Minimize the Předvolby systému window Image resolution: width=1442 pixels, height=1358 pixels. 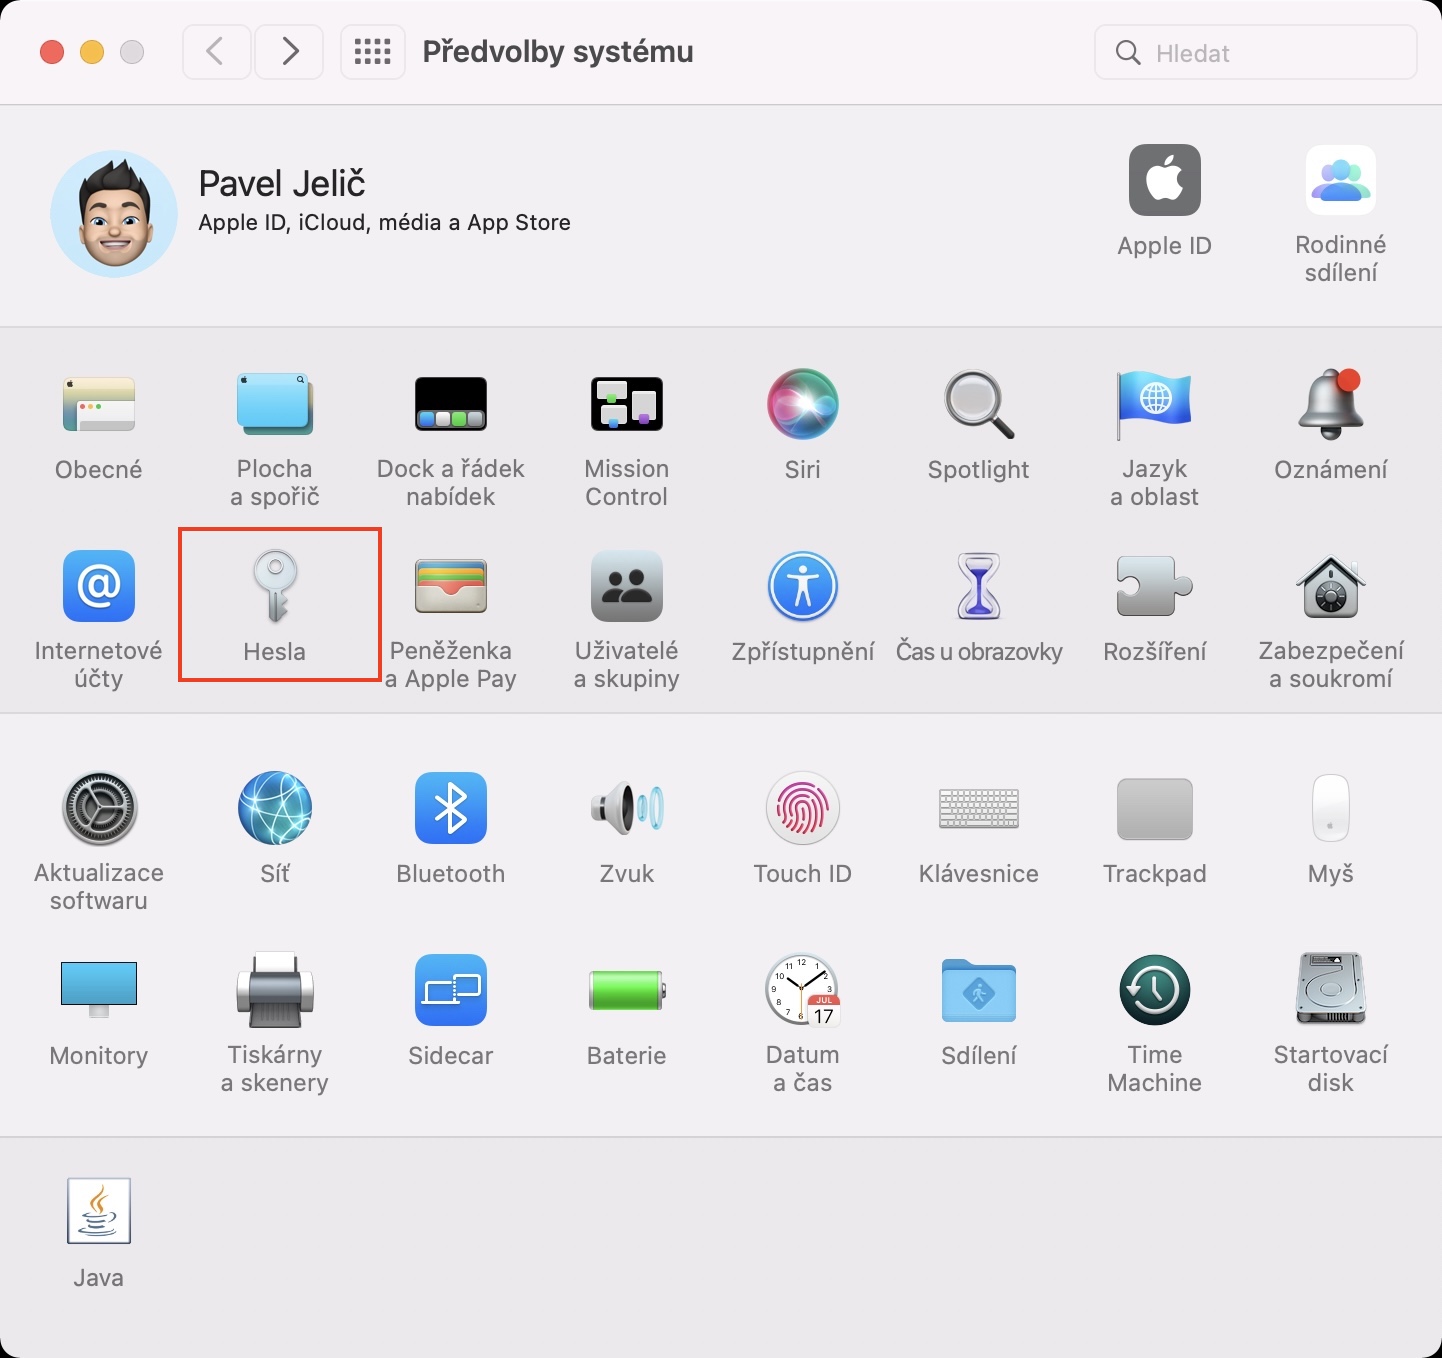[x=92, y=52]
